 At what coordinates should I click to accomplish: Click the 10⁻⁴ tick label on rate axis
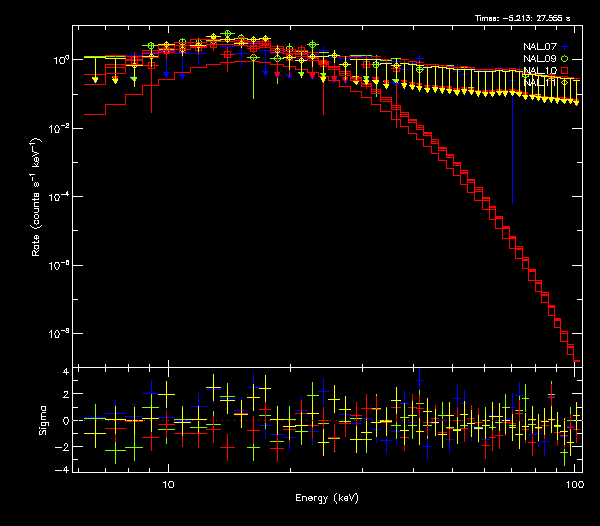click(61, 197)
